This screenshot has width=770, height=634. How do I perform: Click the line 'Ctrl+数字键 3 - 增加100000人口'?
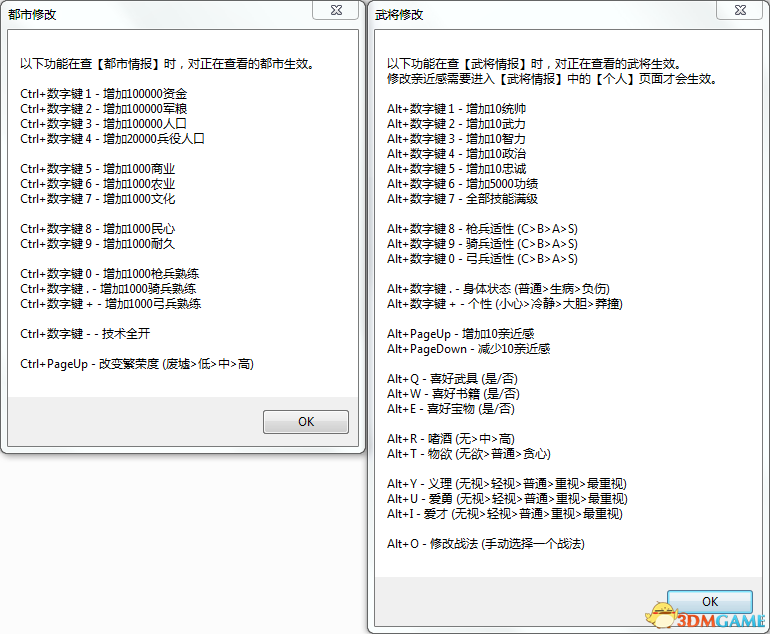[104, 124]
